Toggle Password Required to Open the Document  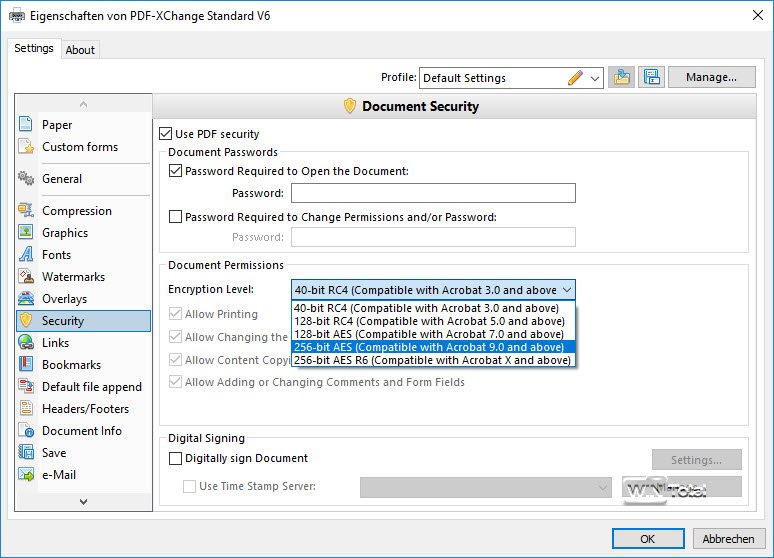pyautogui.click(x=176, y=171)
